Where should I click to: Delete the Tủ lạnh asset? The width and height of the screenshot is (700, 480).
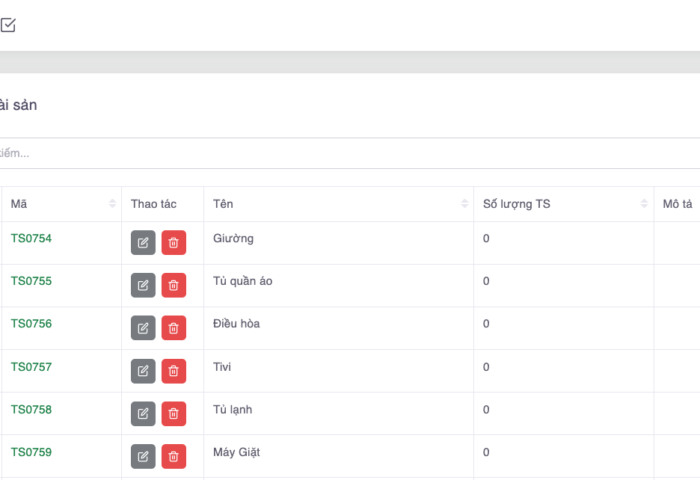[174, 414]
